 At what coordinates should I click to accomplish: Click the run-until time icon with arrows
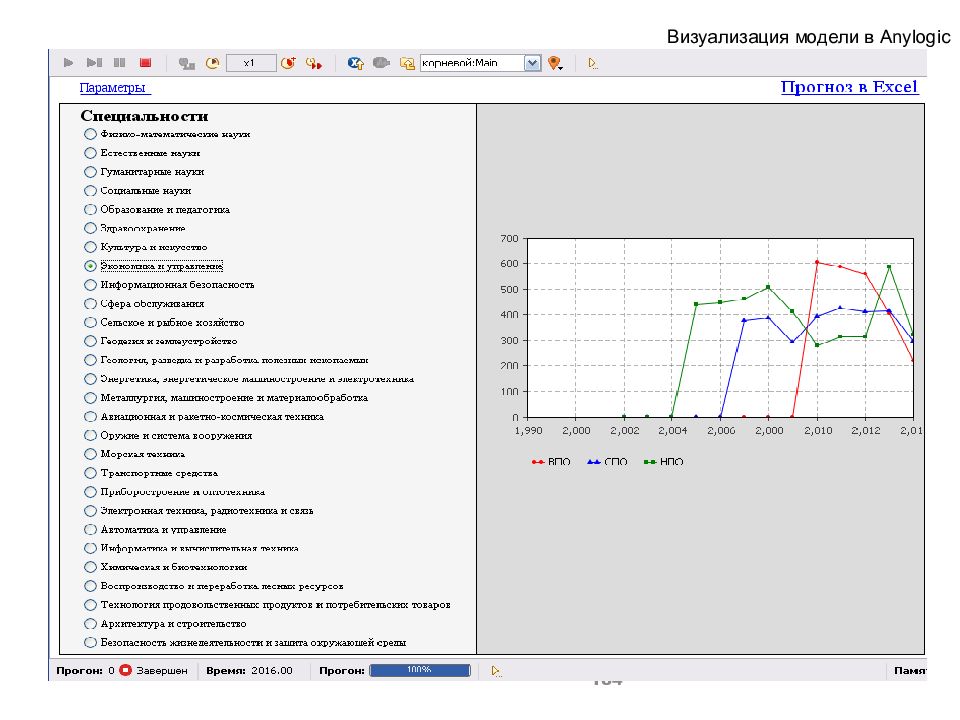(x=314, y=63)
